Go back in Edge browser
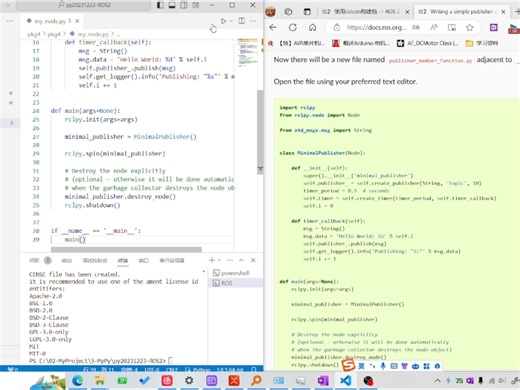 [273, 27]
